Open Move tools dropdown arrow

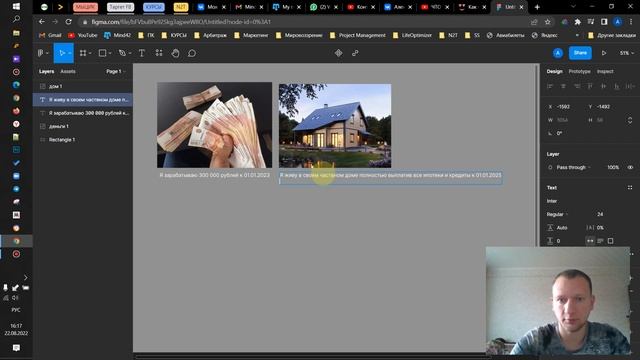click(70, 53)
